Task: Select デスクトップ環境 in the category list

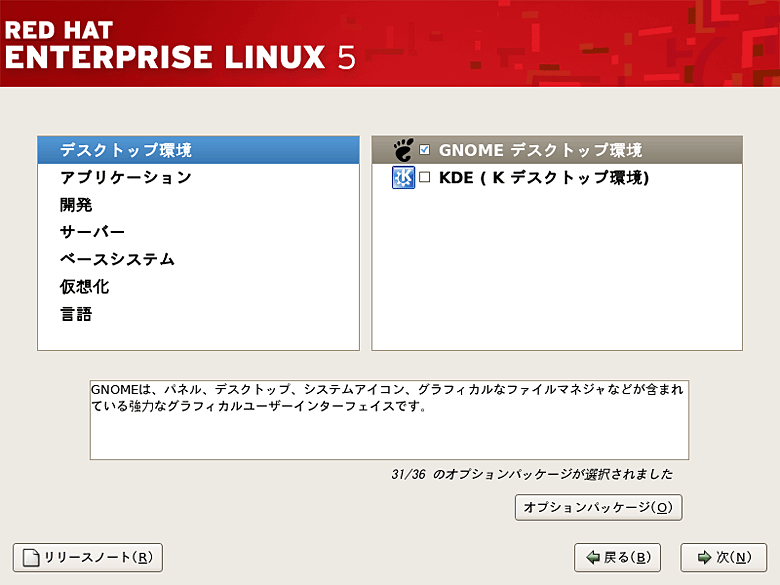Action: point(126,150)
